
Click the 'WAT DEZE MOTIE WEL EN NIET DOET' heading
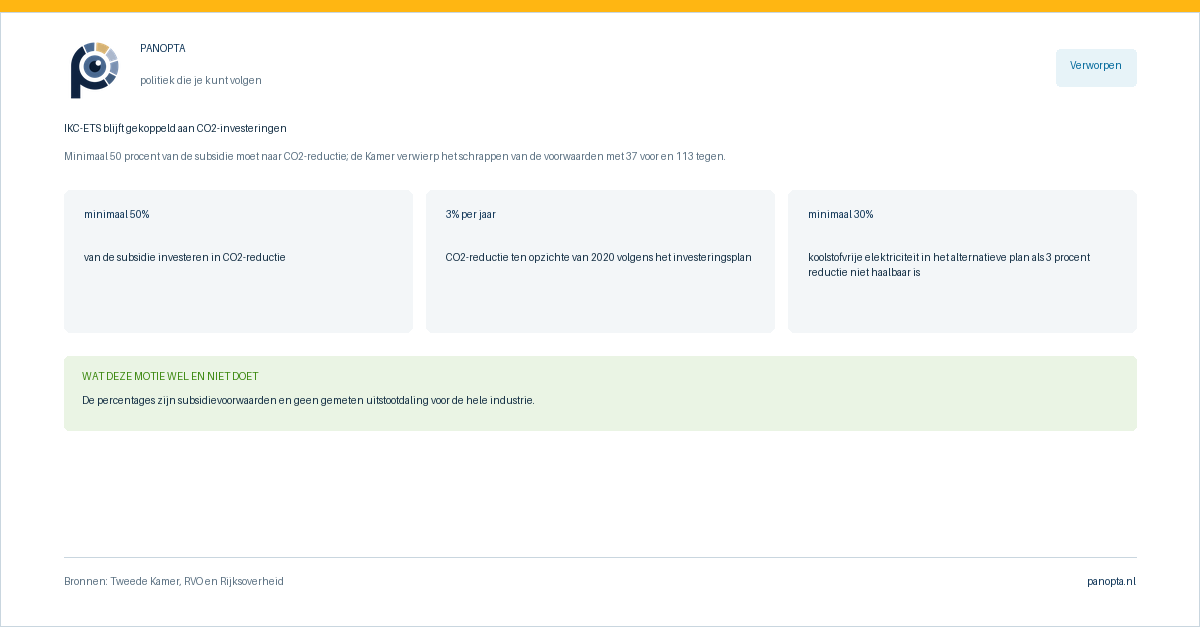[x=170, y=376]
